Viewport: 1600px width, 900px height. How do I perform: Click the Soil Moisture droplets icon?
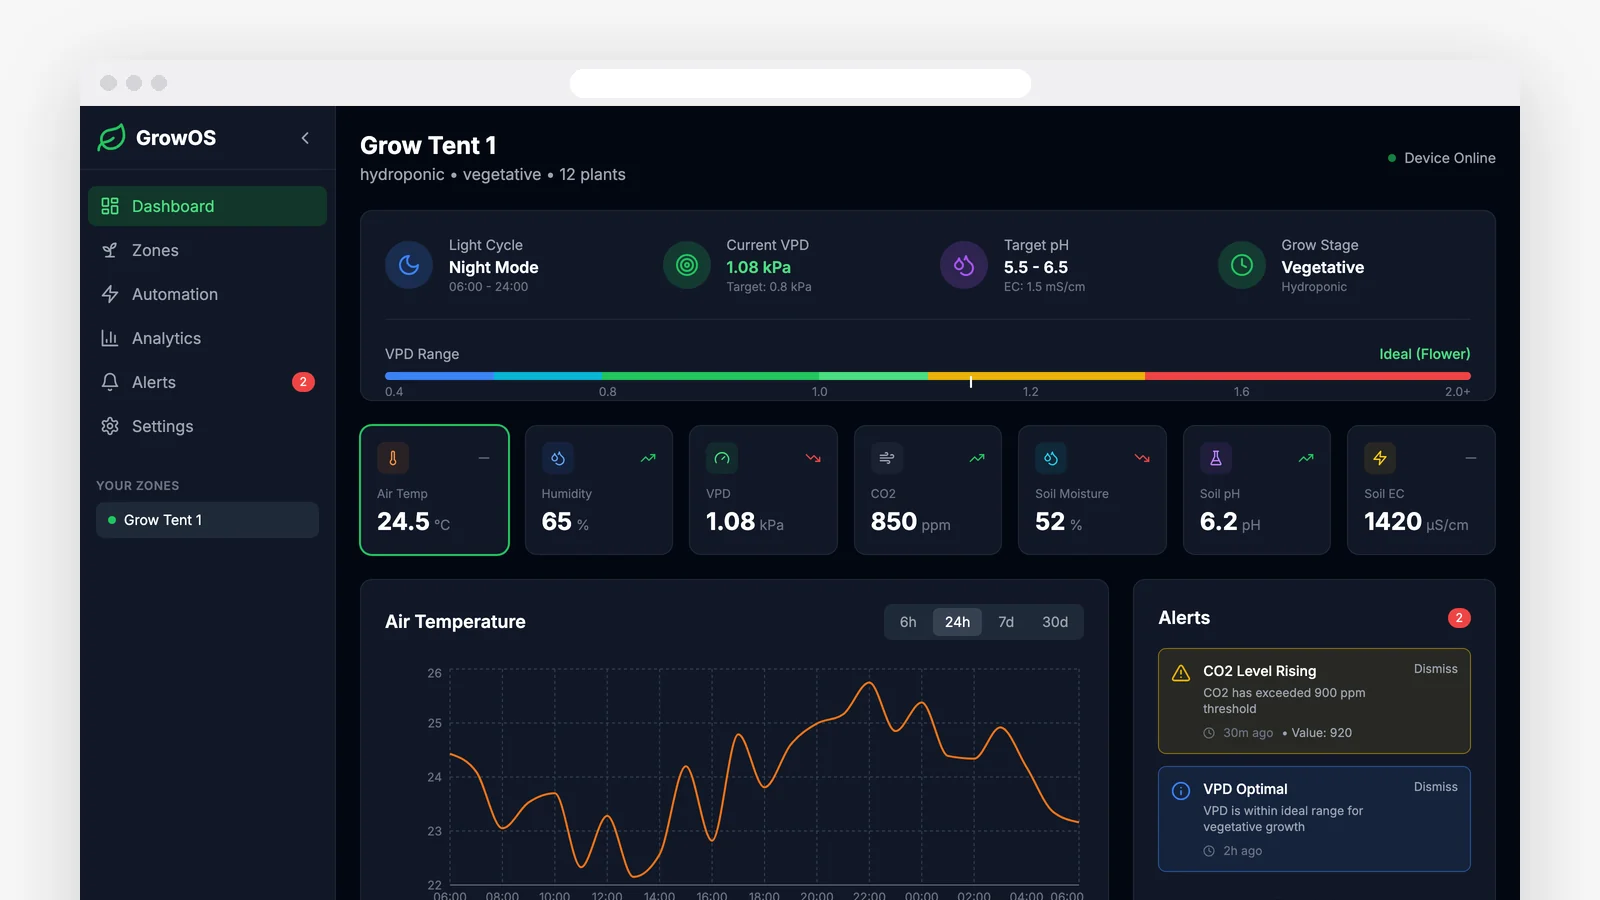(1051, 458)
